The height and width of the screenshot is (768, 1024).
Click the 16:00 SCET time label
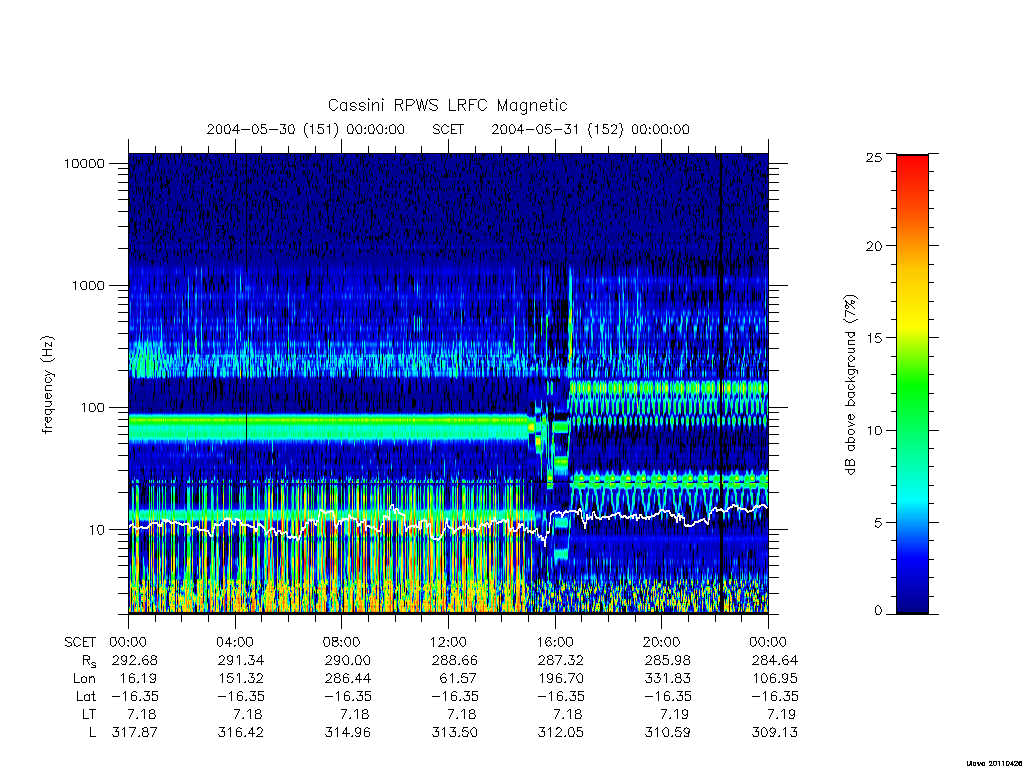(555, 642)
